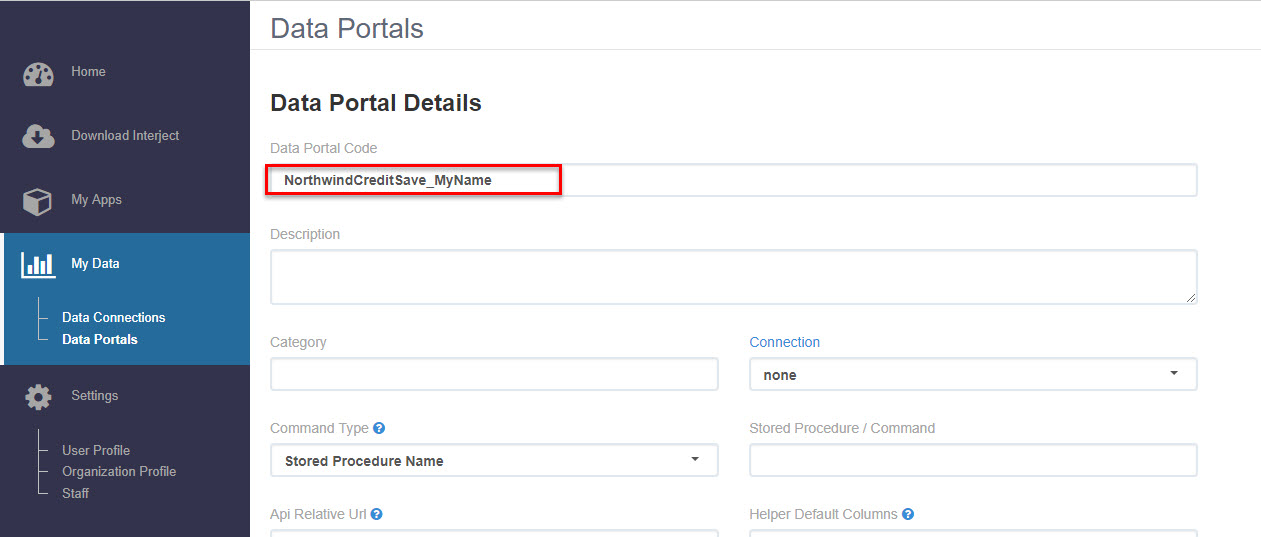Screen dimensions: 1261x537
Task: Click the Download Interject menu text
Action: 125,136
